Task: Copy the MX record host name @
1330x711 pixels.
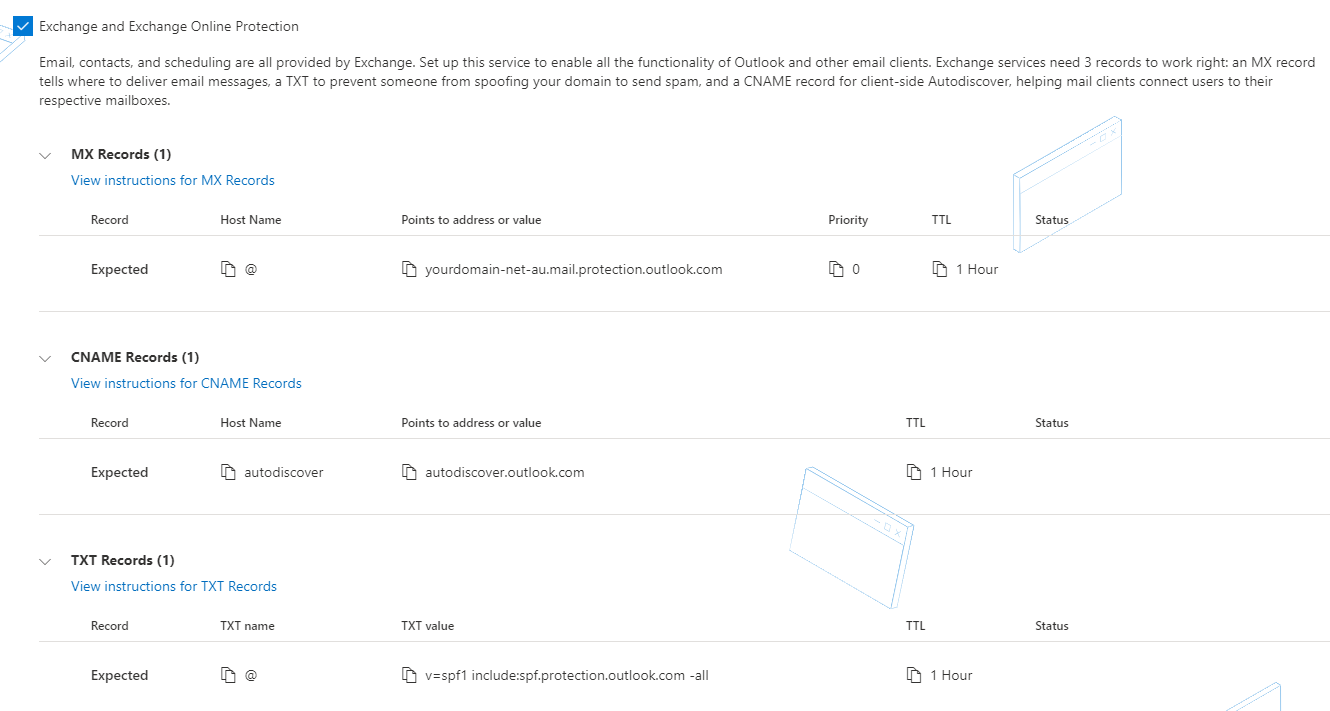Action: (228, 270)
